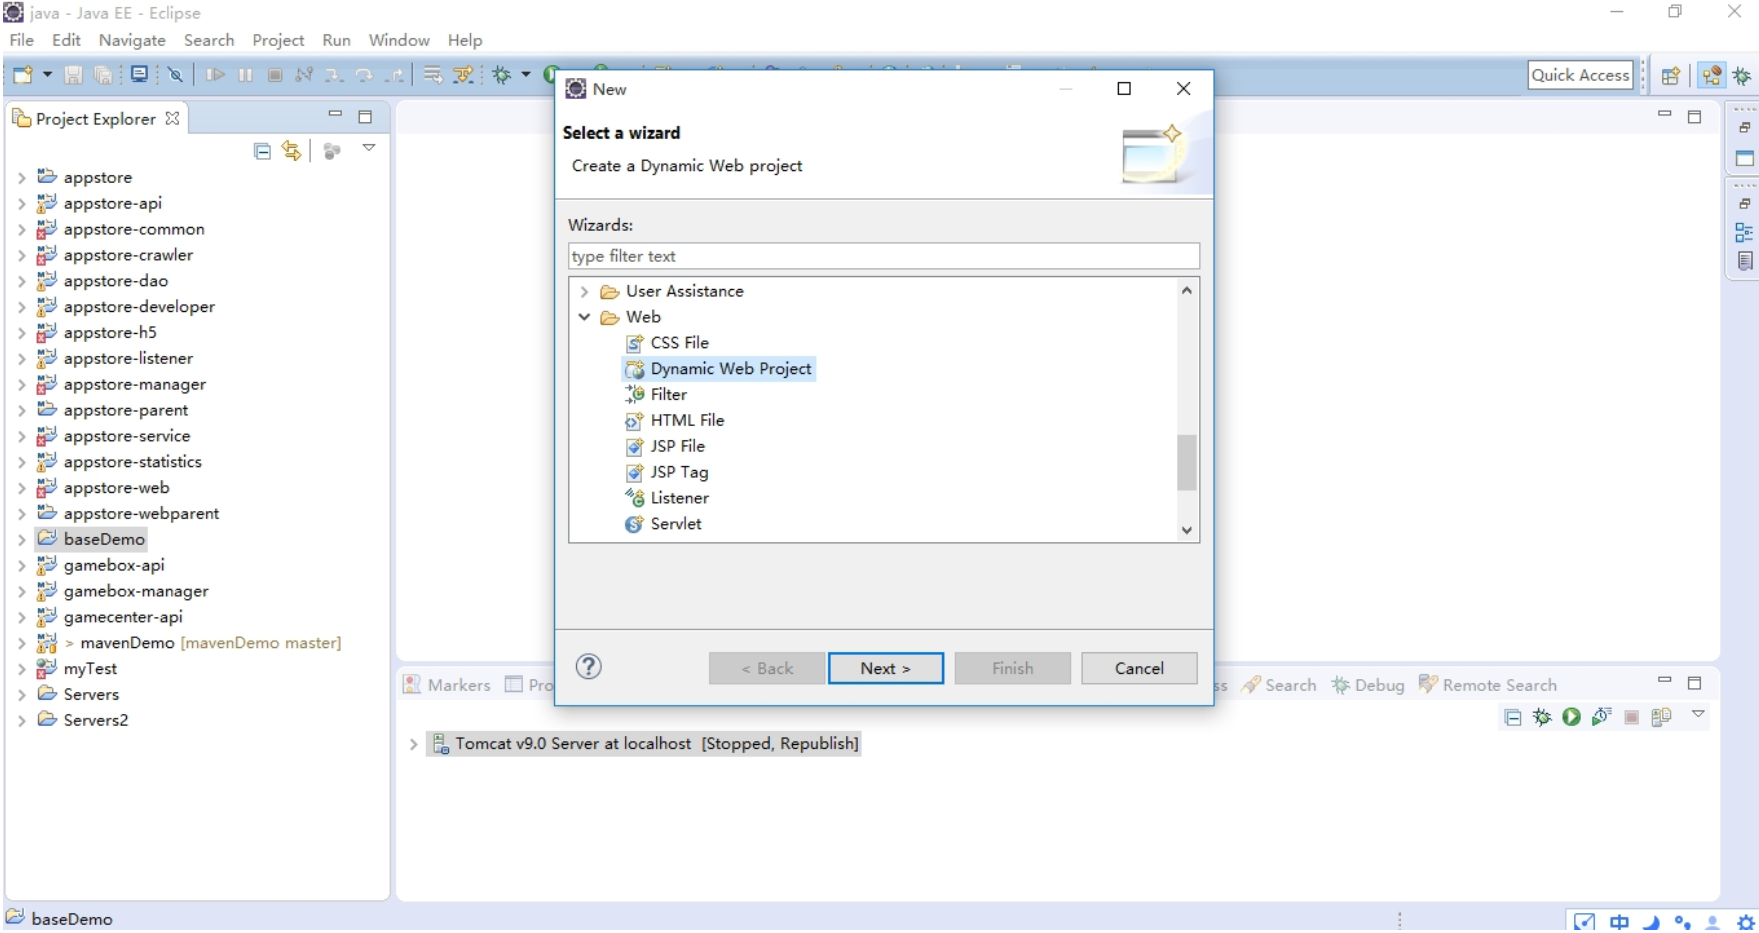Start the Tomcat server in Servers view
This screenshot has height=933, width=1759.
click(x=1571, y=716)
